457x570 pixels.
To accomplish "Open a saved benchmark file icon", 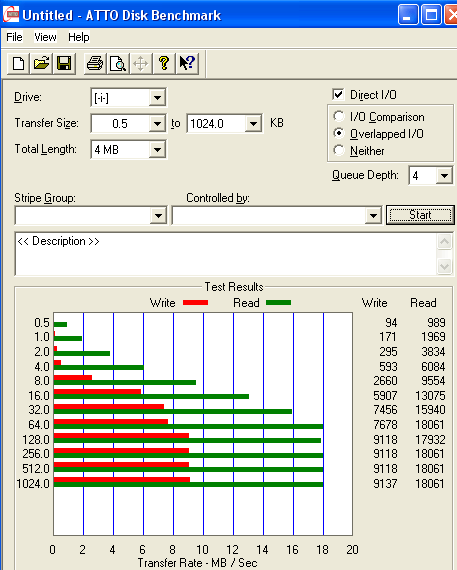I will click(41, 64).
